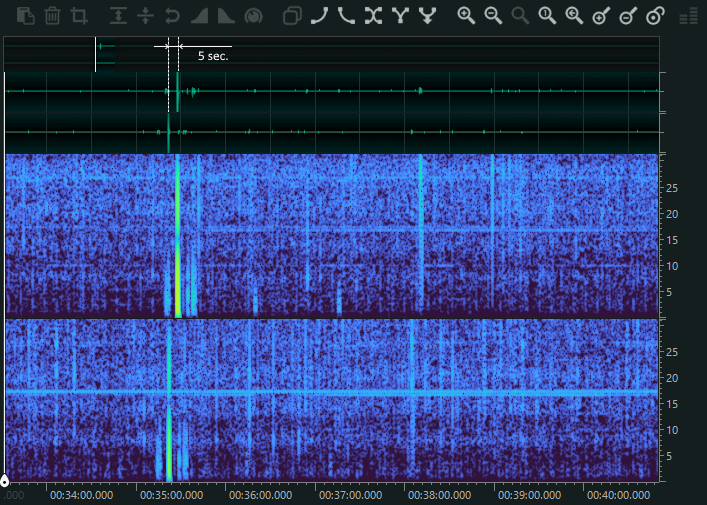Click the magnifier with plus zoom in
Image resolution: width=707 pixels, height=505 pixels.
(x=465, y=16)
